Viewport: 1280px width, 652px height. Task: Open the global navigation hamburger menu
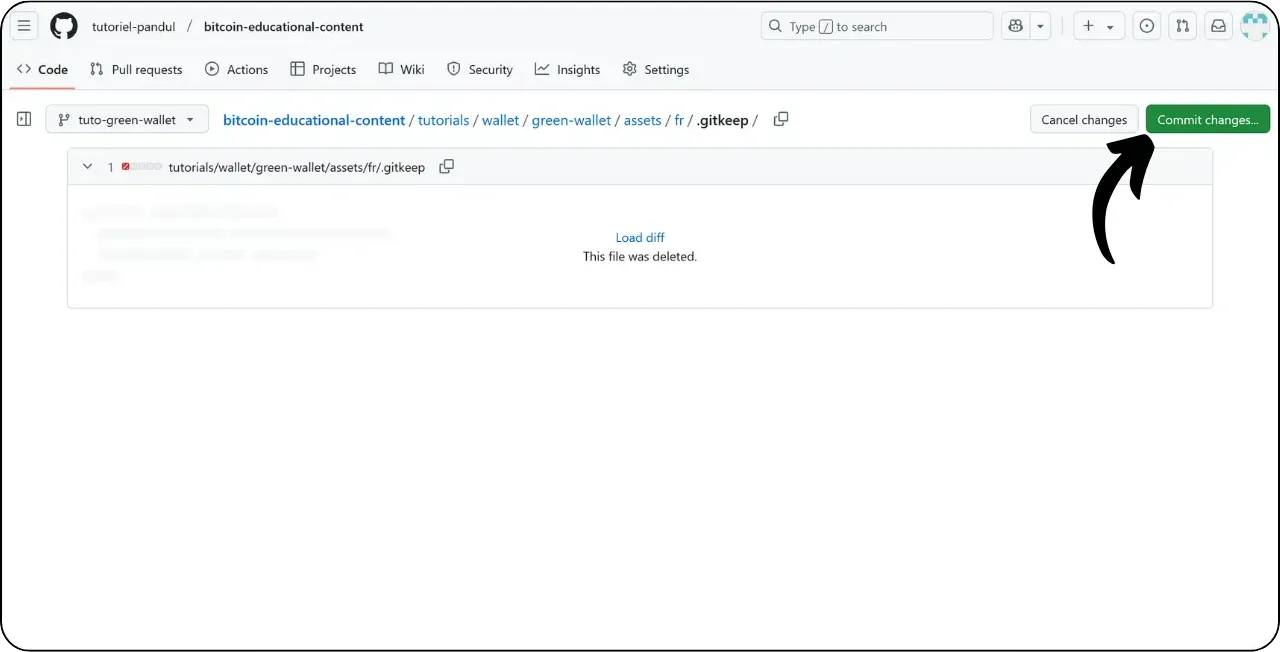coord(24,25)
